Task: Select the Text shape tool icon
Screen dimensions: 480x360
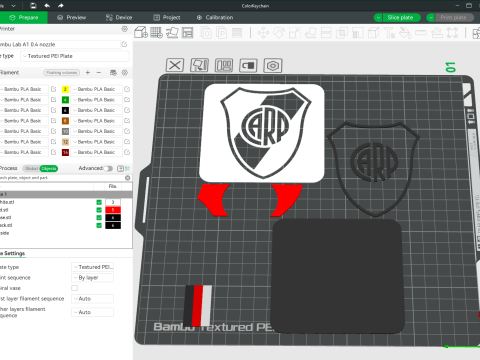Action: (x=389, y=33)
